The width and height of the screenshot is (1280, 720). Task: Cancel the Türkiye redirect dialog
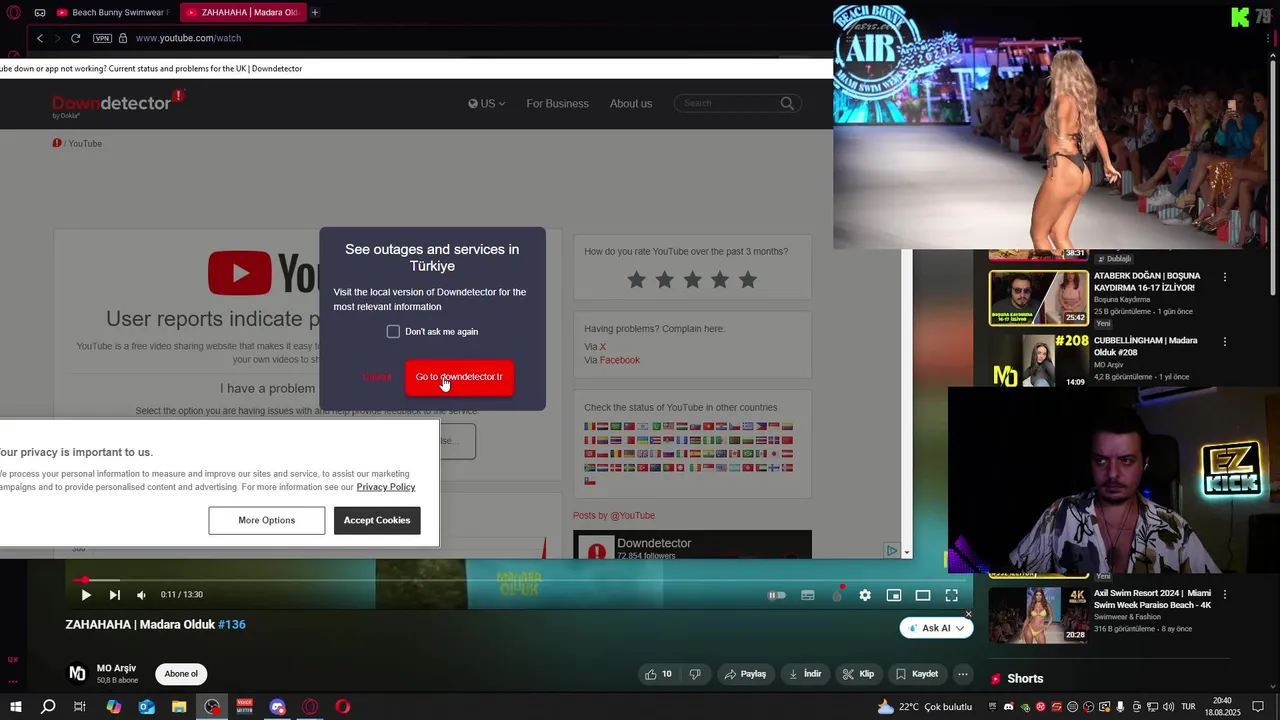coord(377,377)
